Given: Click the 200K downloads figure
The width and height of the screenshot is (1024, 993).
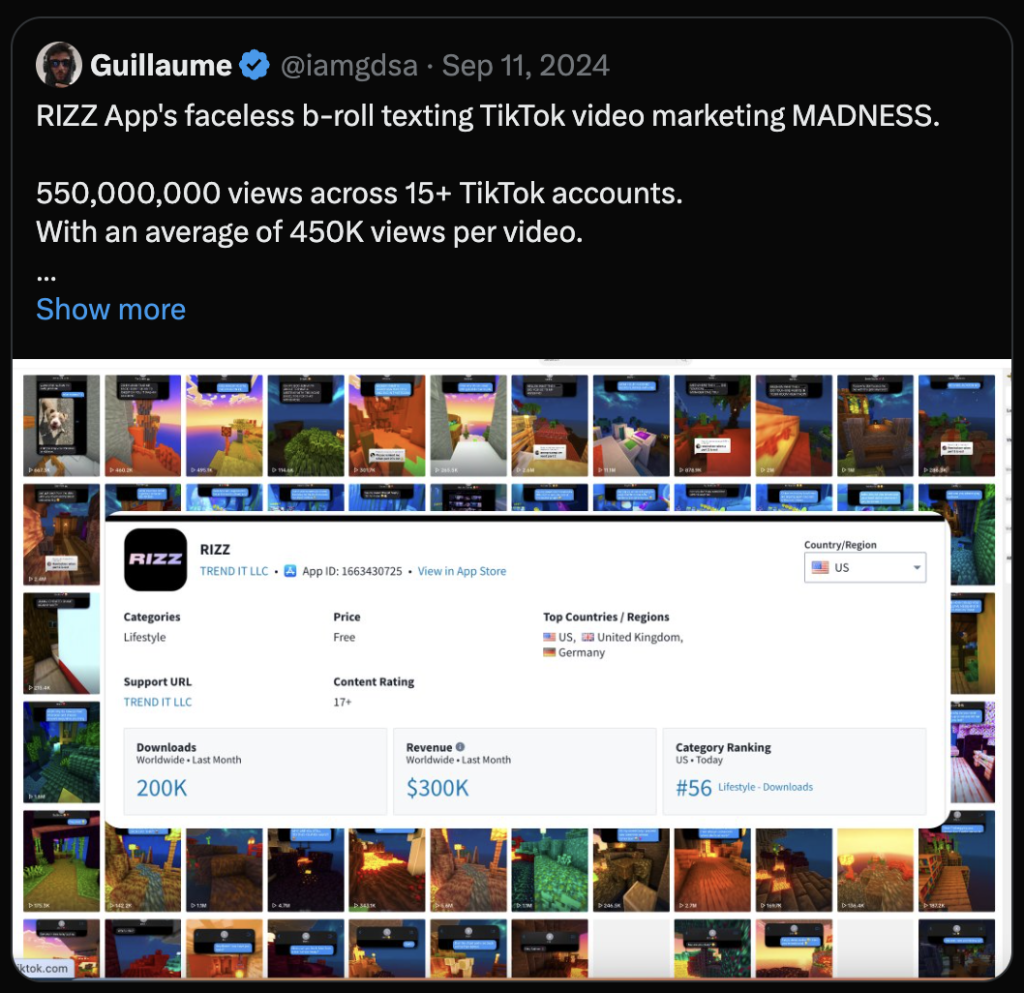Looking at the screenshot, I should pos(161,788).
